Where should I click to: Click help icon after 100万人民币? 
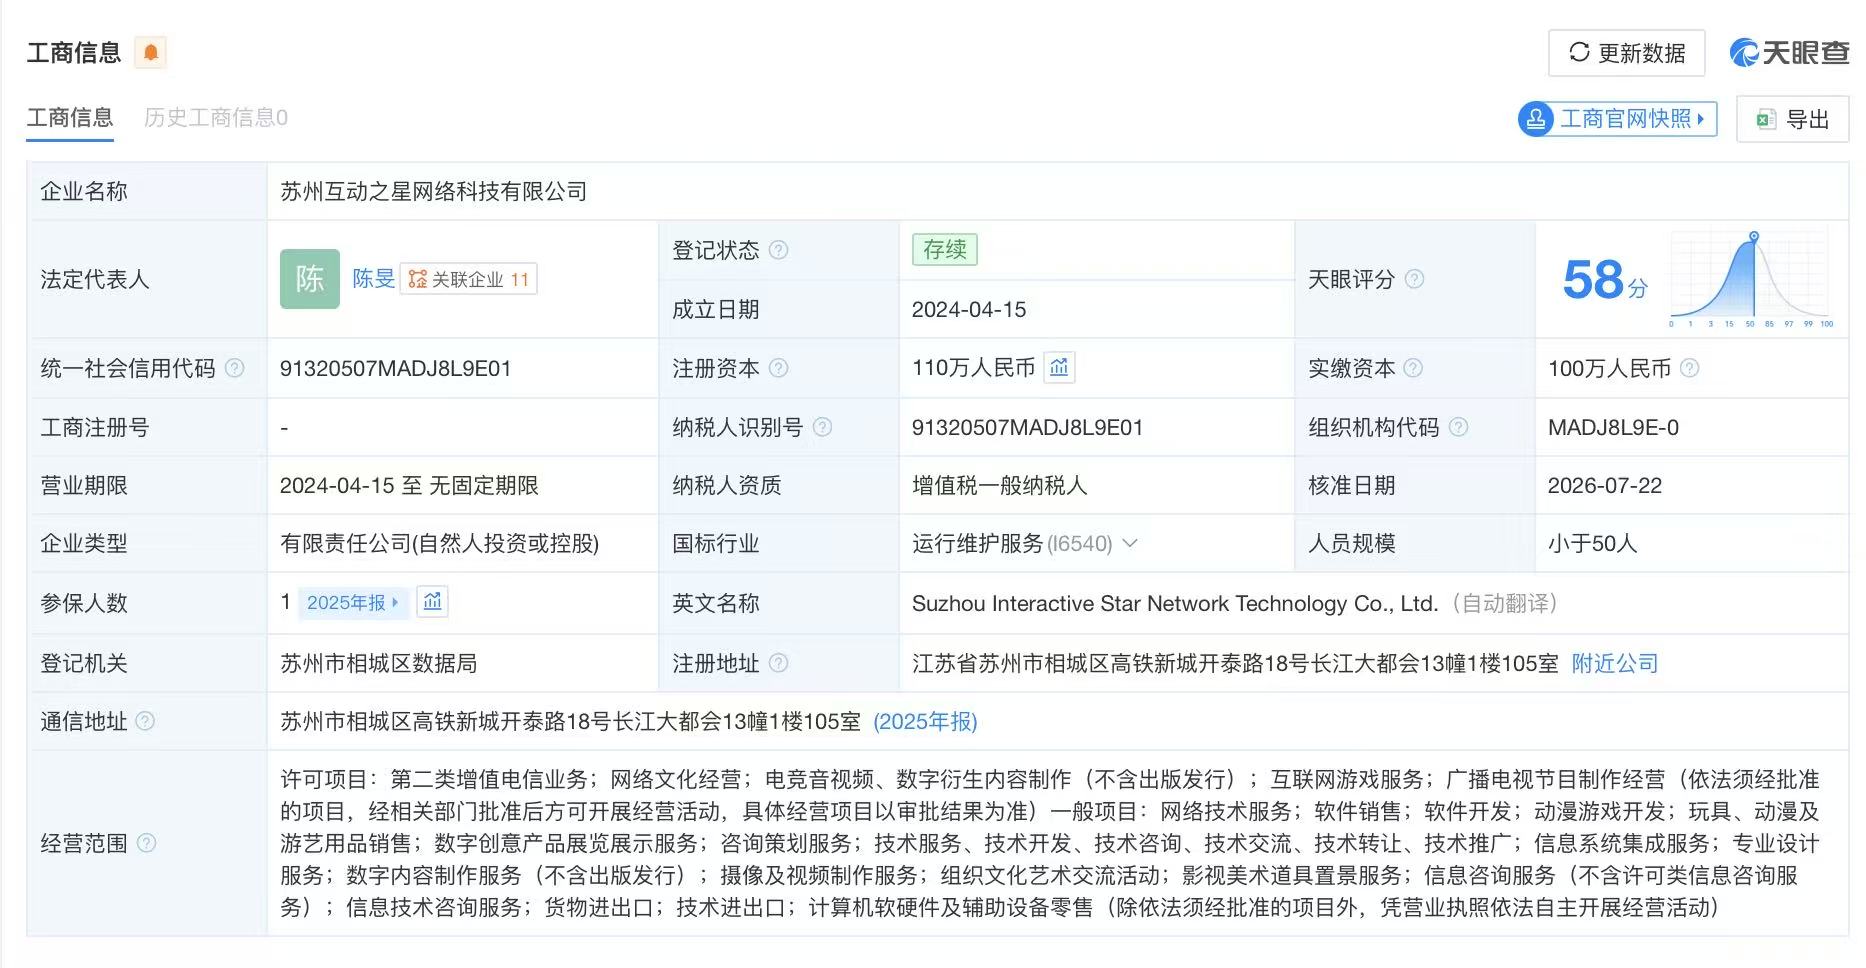[x=1689, y=368]
